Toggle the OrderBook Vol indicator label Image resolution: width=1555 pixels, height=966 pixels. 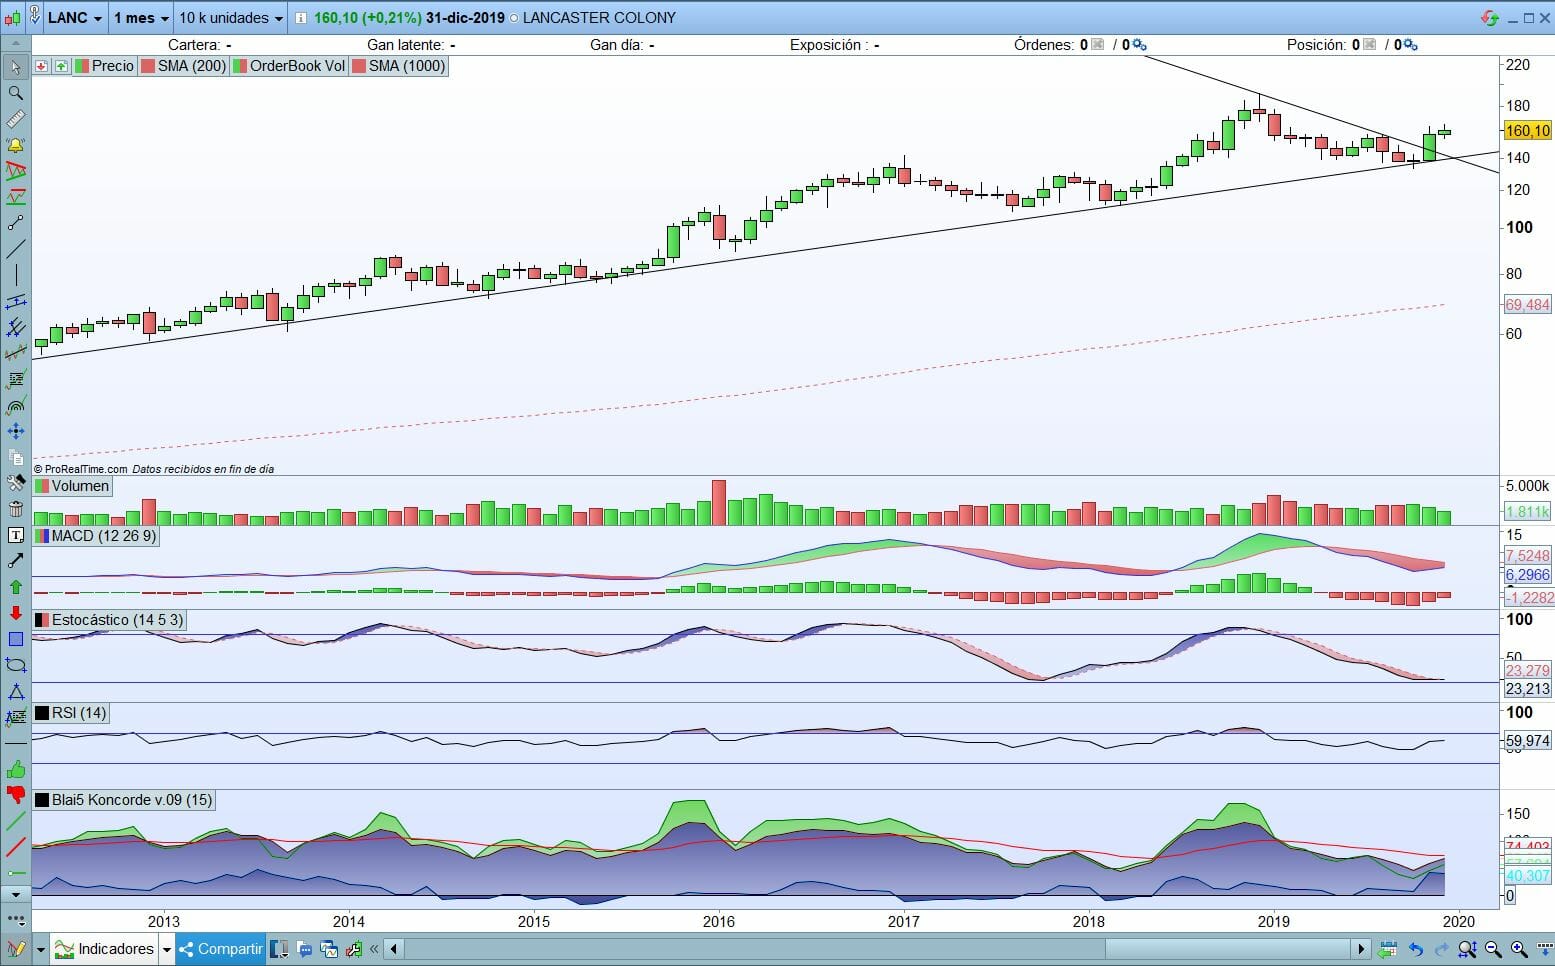tap(288, 66)
